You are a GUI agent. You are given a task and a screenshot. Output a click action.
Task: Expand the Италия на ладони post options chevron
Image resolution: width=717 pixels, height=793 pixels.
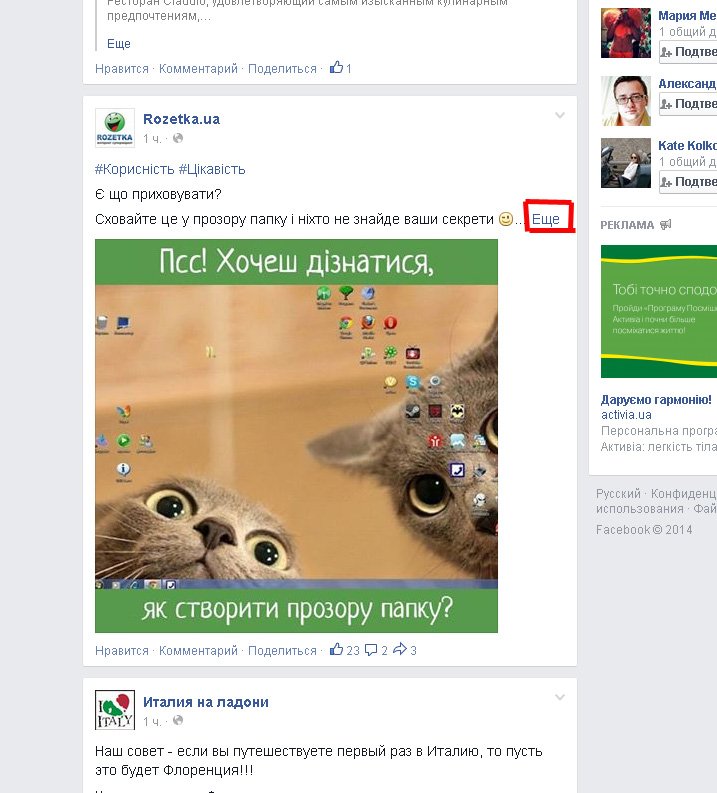tap(560, 697)
